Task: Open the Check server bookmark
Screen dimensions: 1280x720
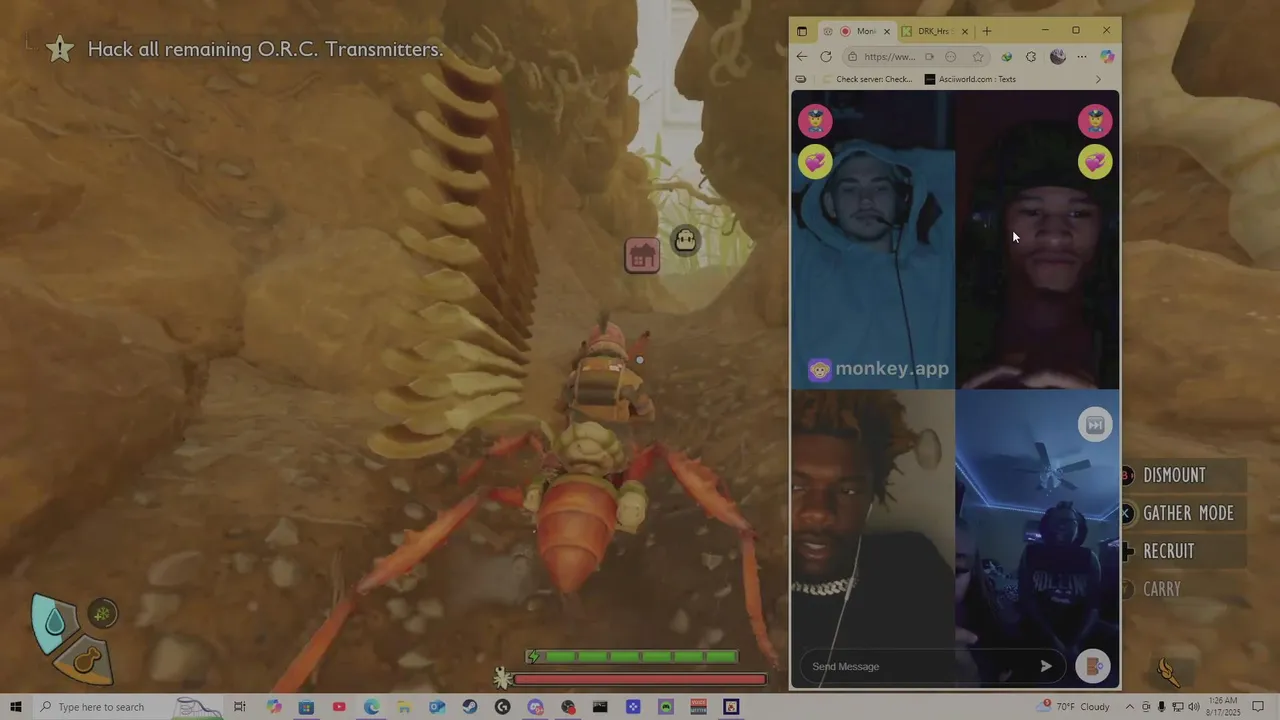Action: click(866, 79)
